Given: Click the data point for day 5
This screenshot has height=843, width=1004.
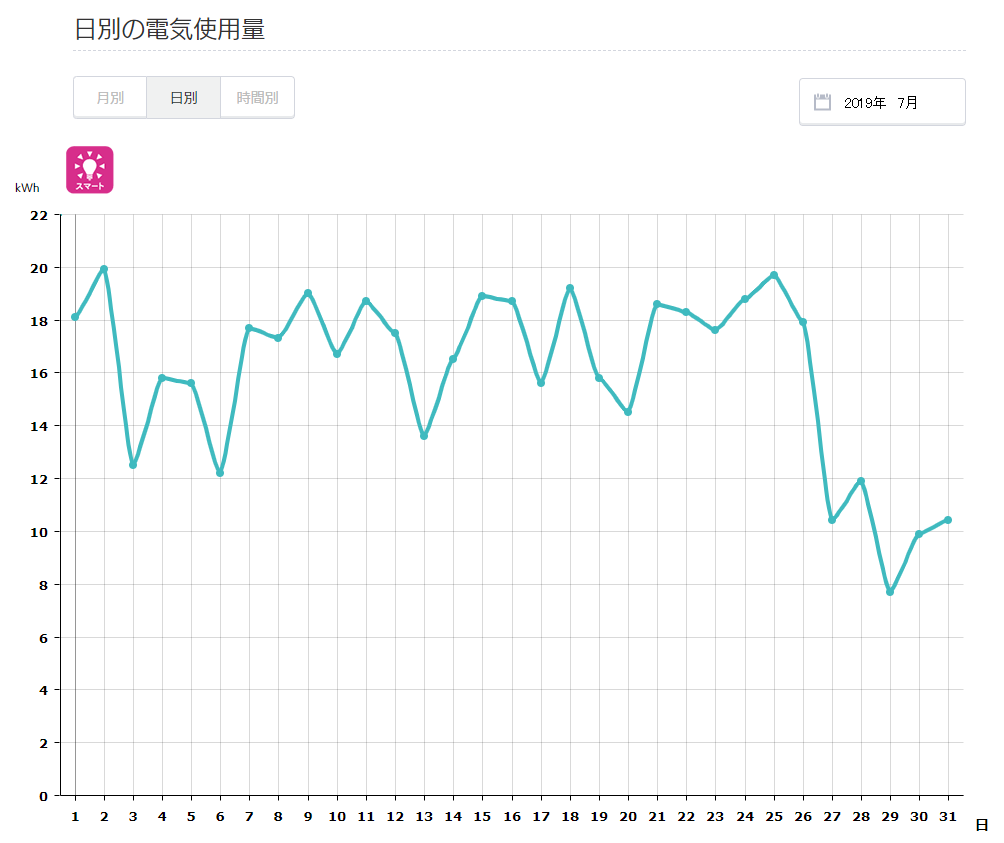Looking at the screenshot, I should point(191,383).
